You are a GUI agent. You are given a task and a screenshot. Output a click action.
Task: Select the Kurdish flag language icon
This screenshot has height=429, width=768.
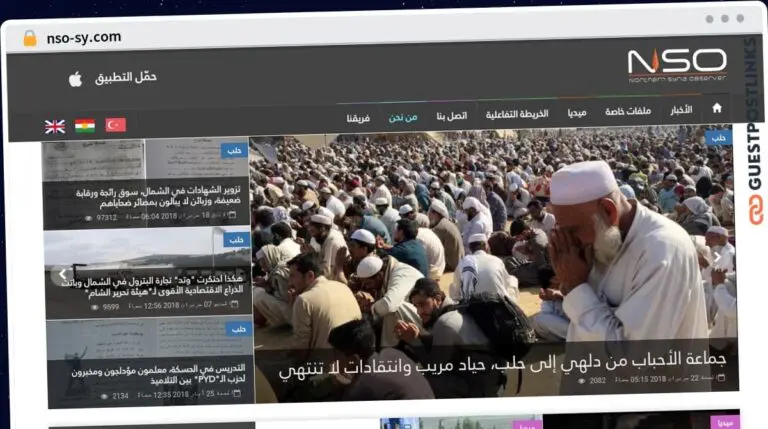click(85, 126)
